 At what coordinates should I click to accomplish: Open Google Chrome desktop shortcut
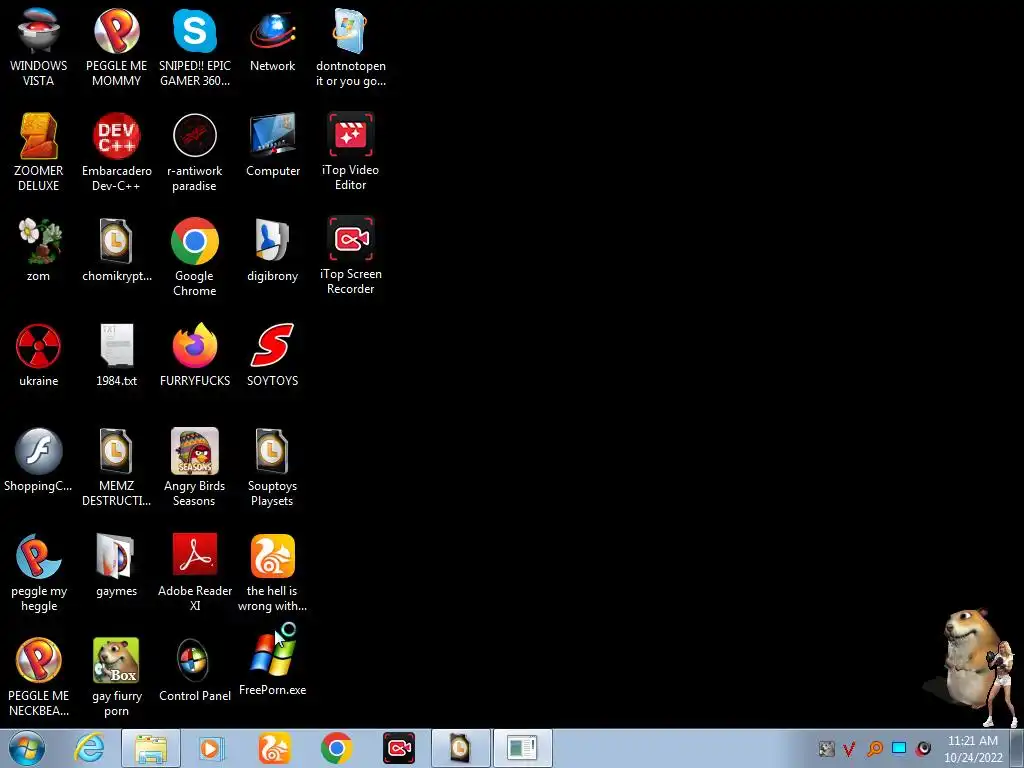195,257
